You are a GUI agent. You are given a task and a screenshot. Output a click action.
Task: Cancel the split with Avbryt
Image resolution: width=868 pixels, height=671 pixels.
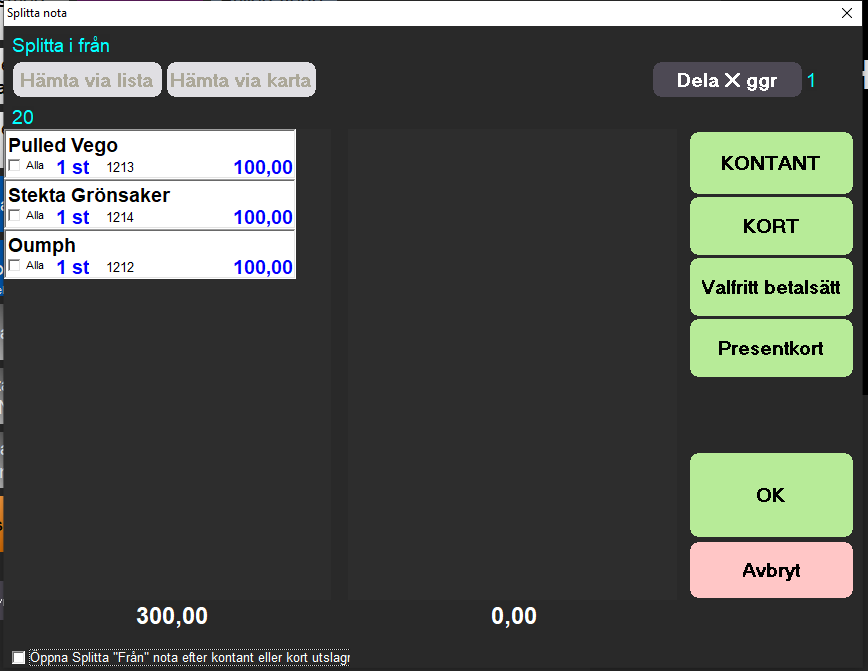tap(770, 571)
